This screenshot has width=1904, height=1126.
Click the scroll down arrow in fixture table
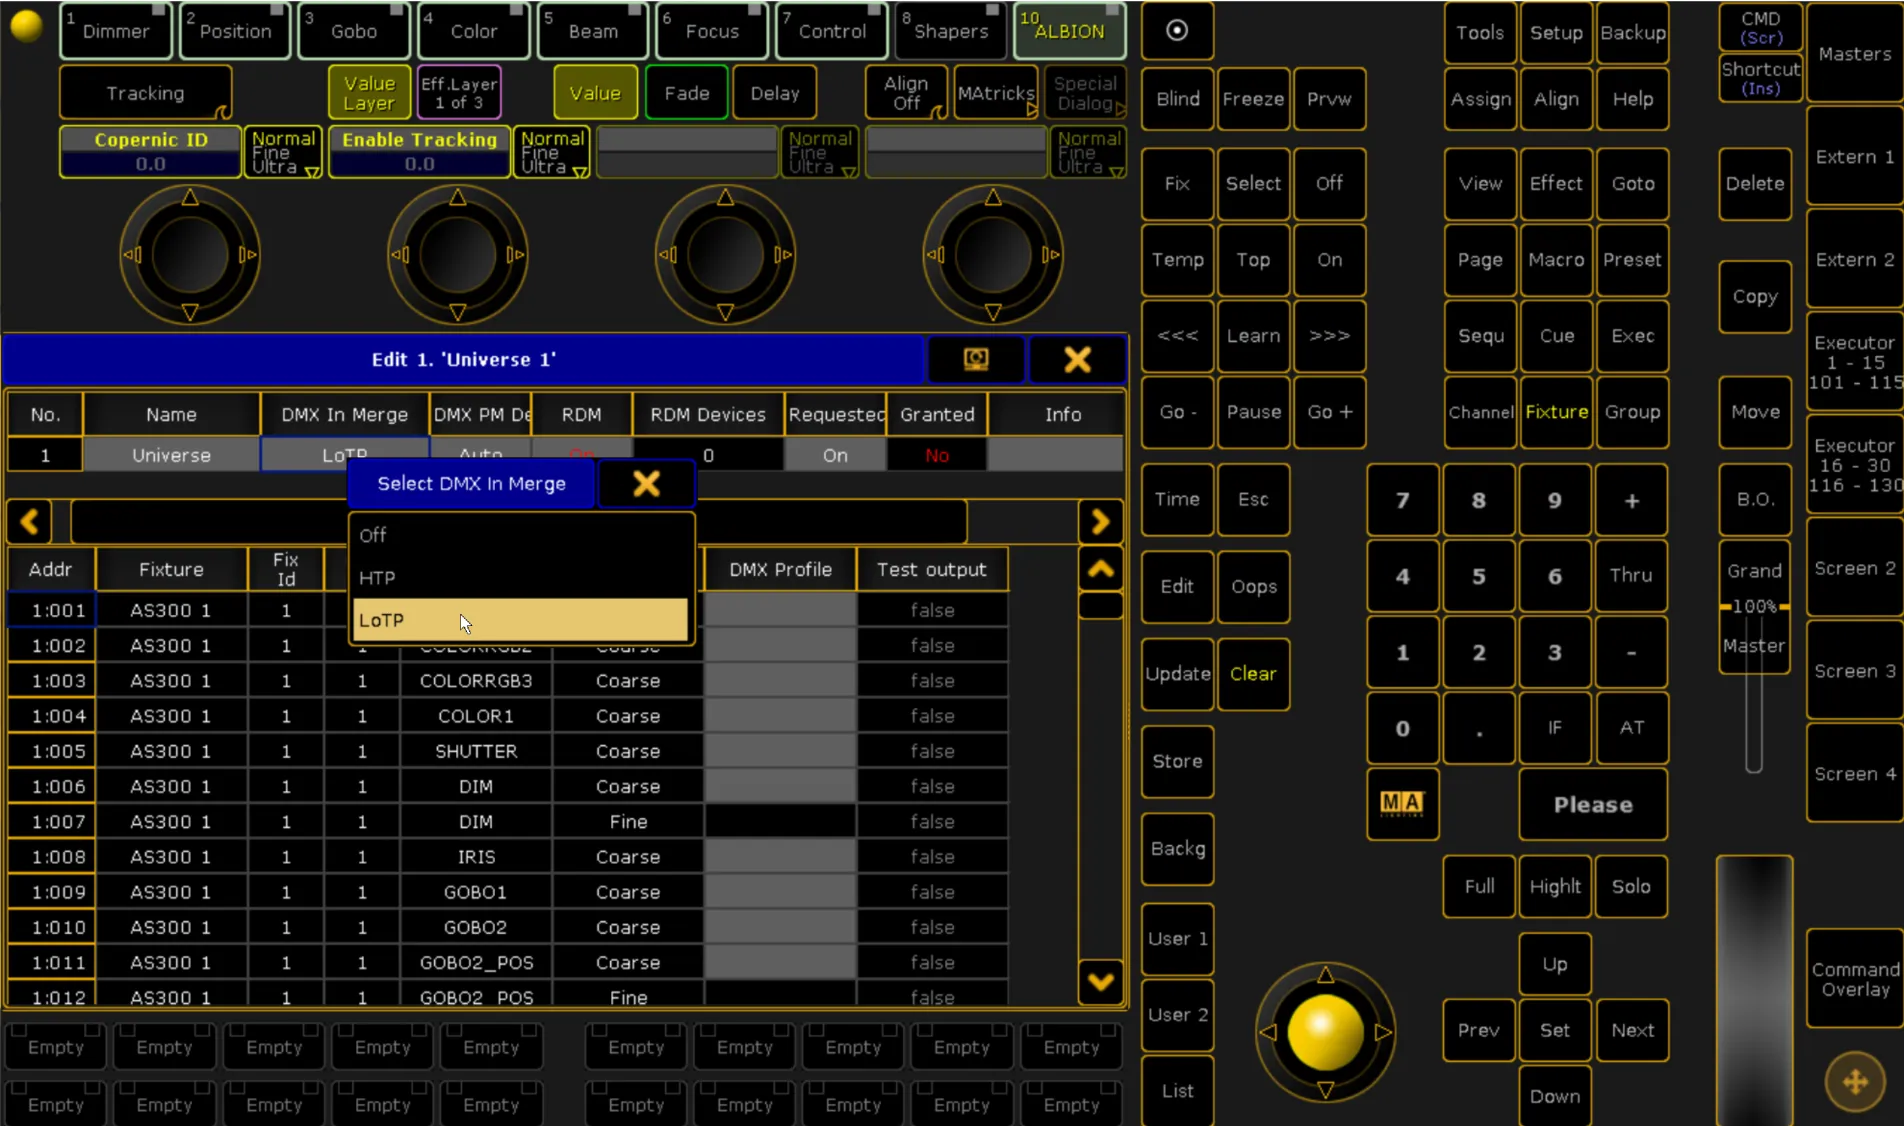pyautogui.click(x=1101, y=981)
